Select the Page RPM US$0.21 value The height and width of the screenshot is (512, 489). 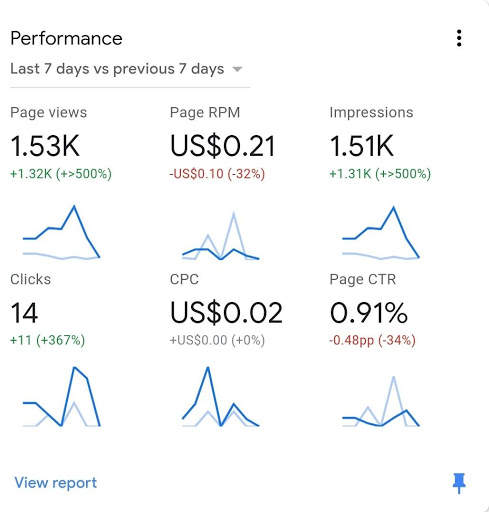click(x=223, y=146)
